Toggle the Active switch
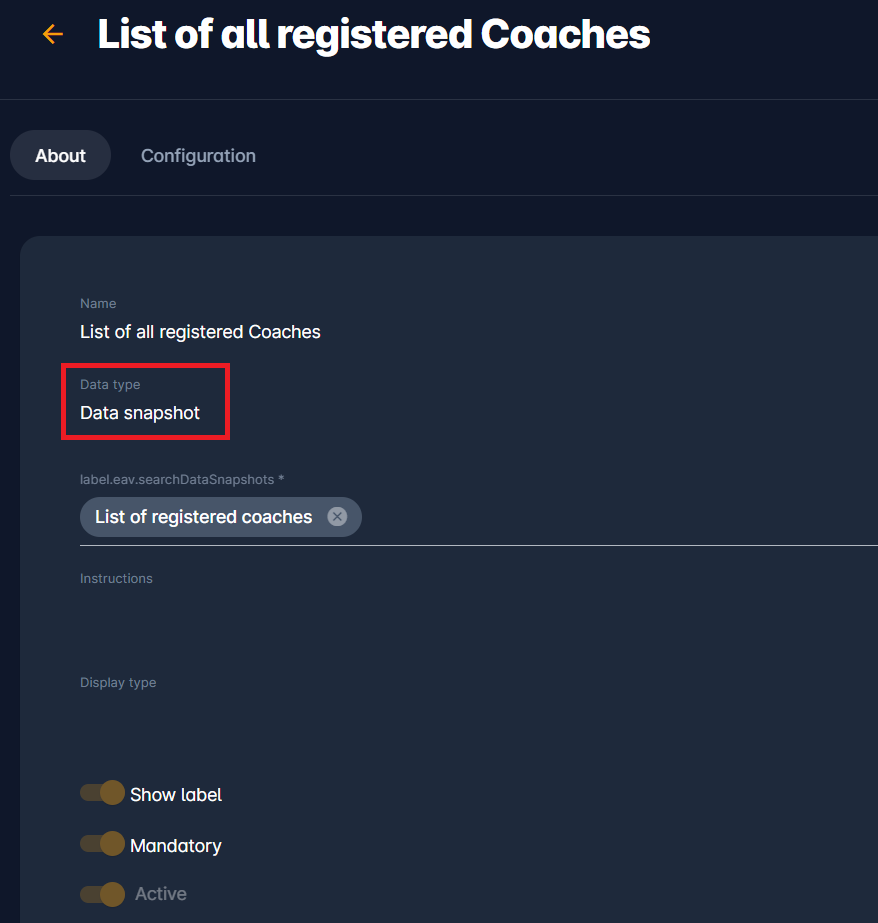Screen dimensions: 878x923 [x=102, y=893]
